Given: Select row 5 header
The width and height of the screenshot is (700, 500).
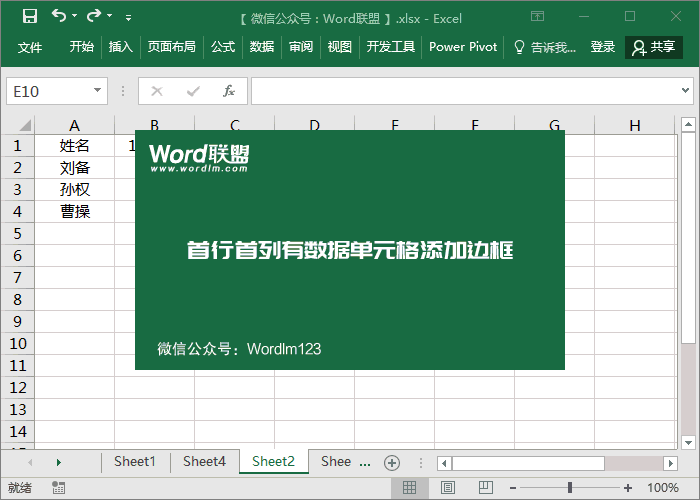Looking at the screenshot, I should coord(17,233).
